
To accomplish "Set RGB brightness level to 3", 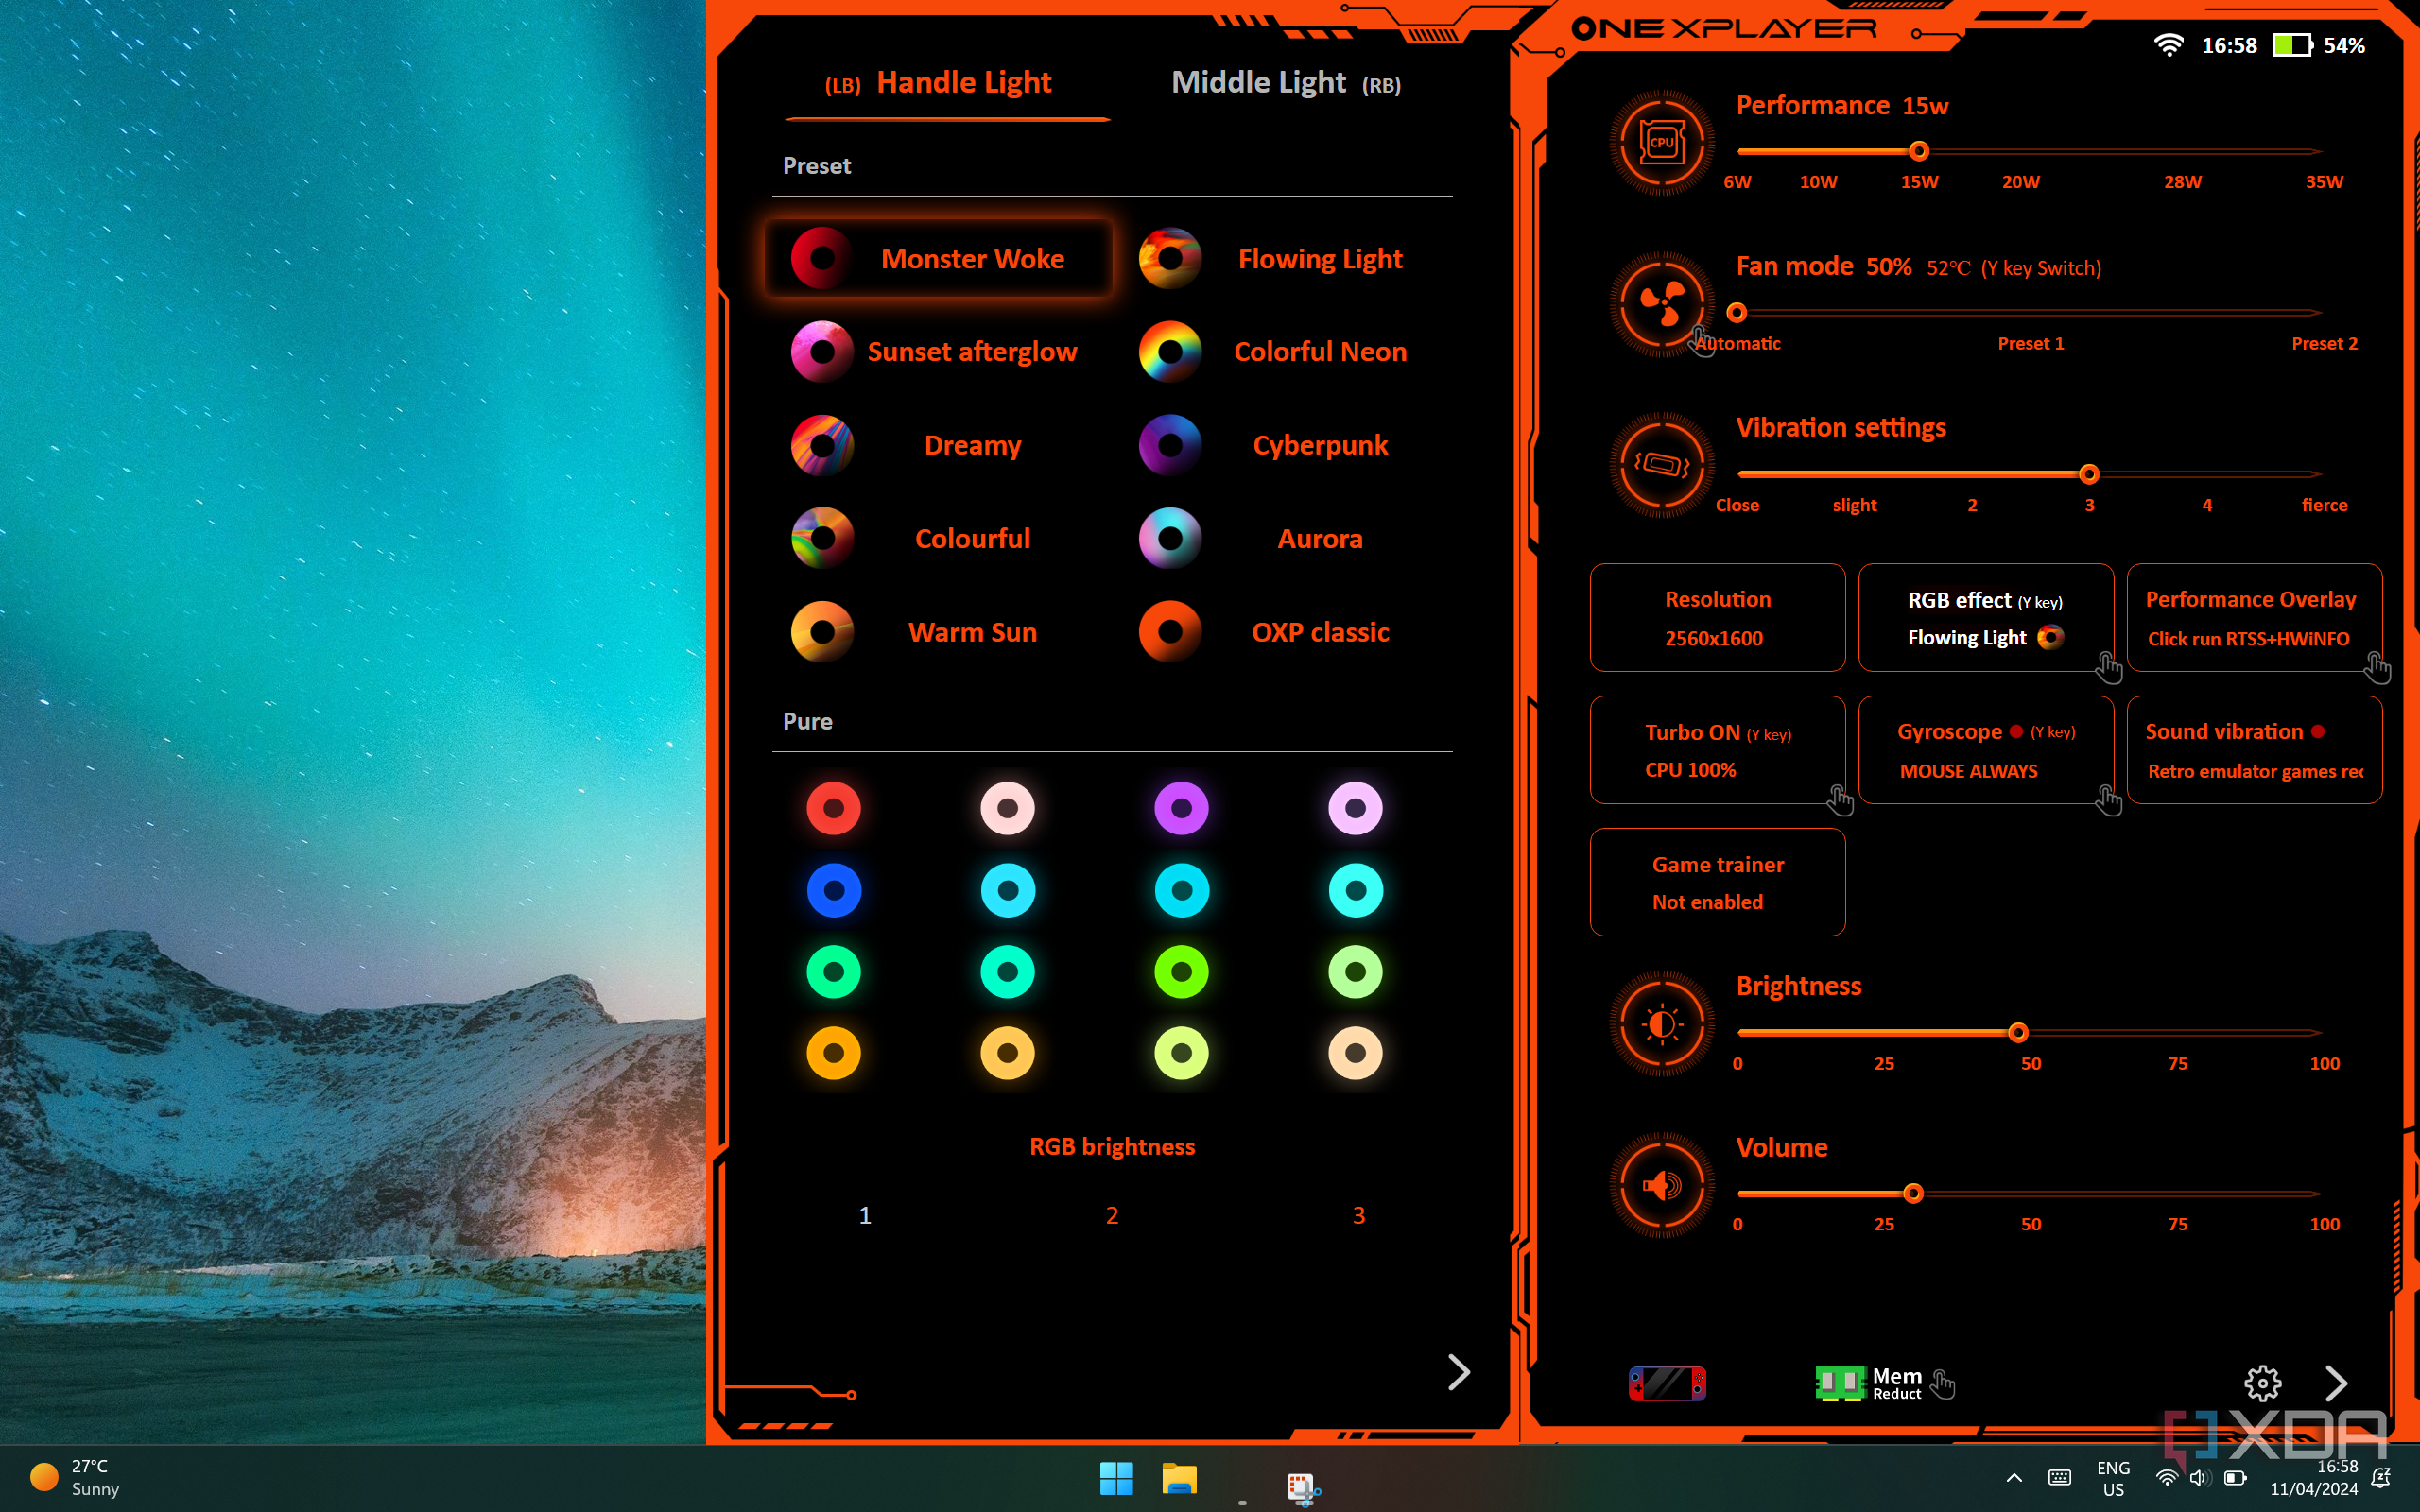I will click(1358, 1215).
